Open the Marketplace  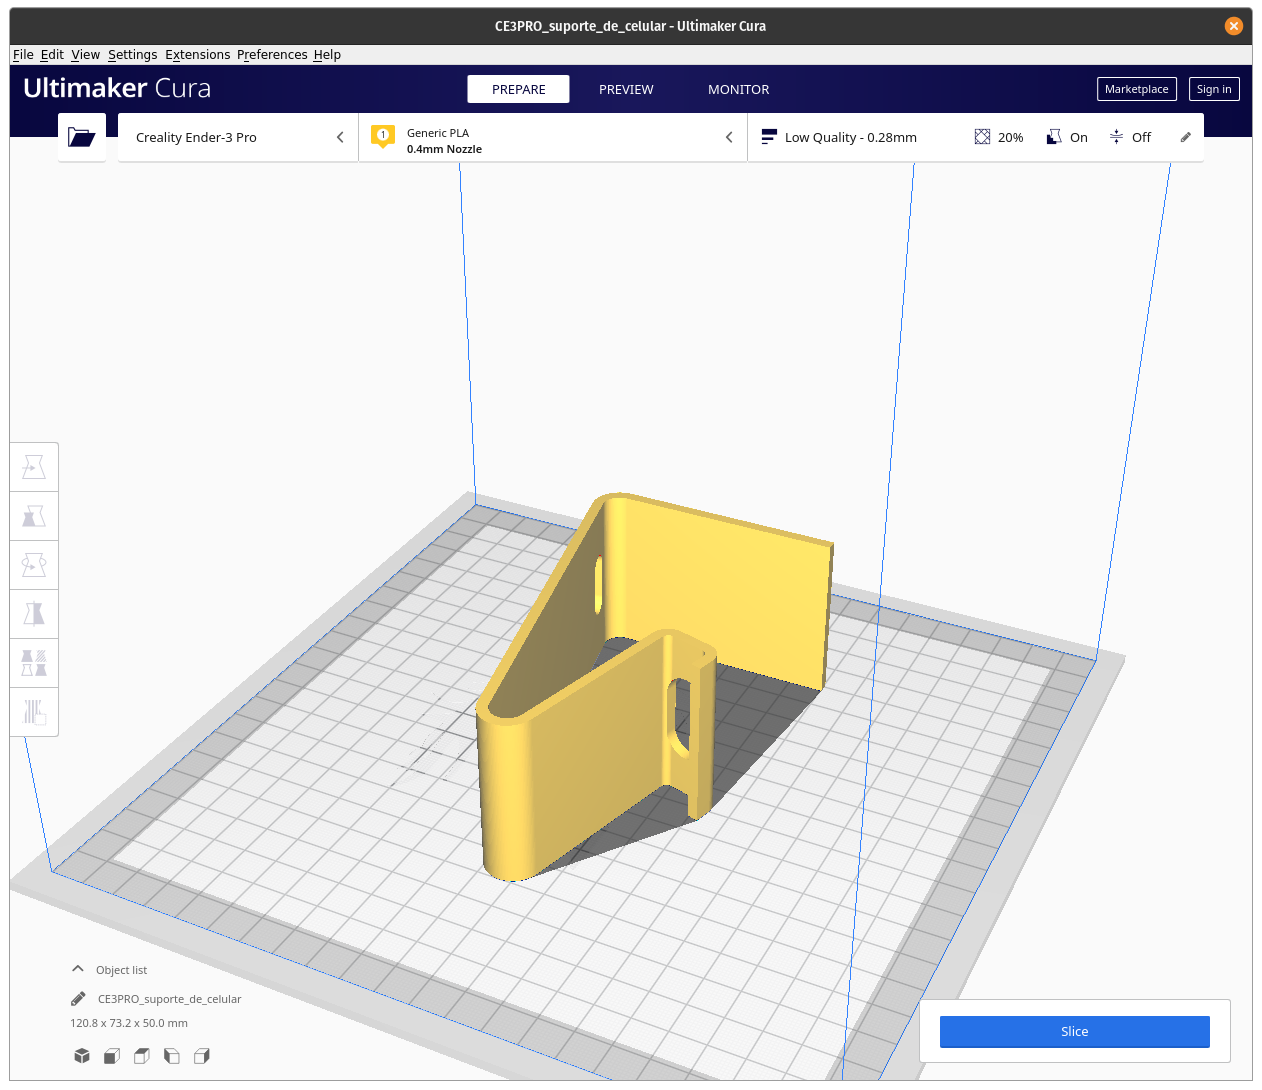tap(1136, 89)
